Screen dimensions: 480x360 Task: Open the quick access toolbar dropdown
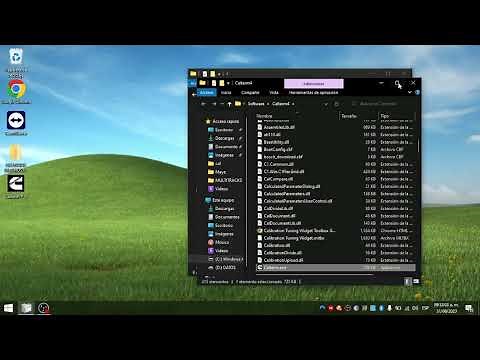point(228,83)
